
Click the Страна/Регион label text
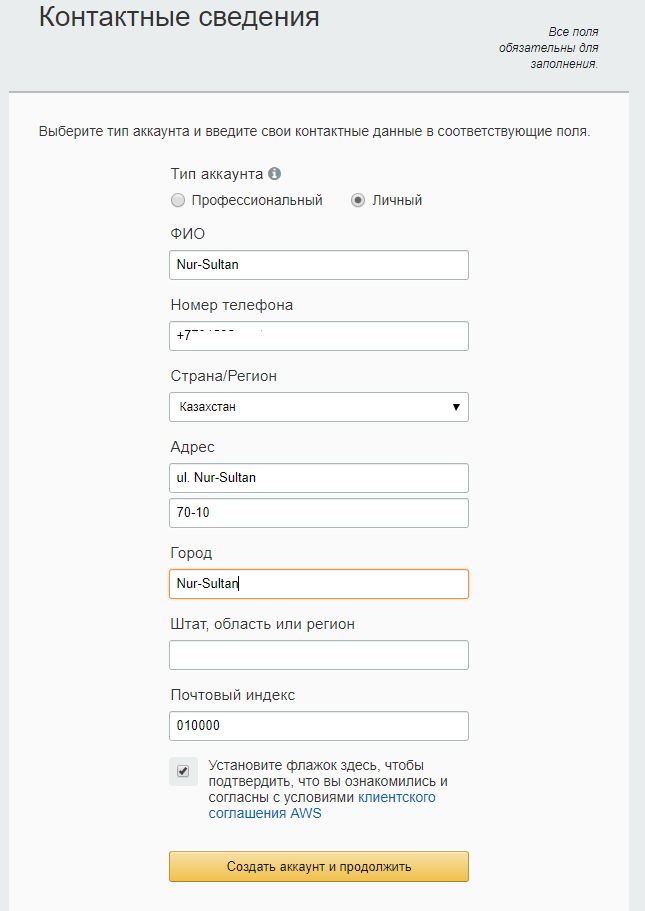pos(223,376)
